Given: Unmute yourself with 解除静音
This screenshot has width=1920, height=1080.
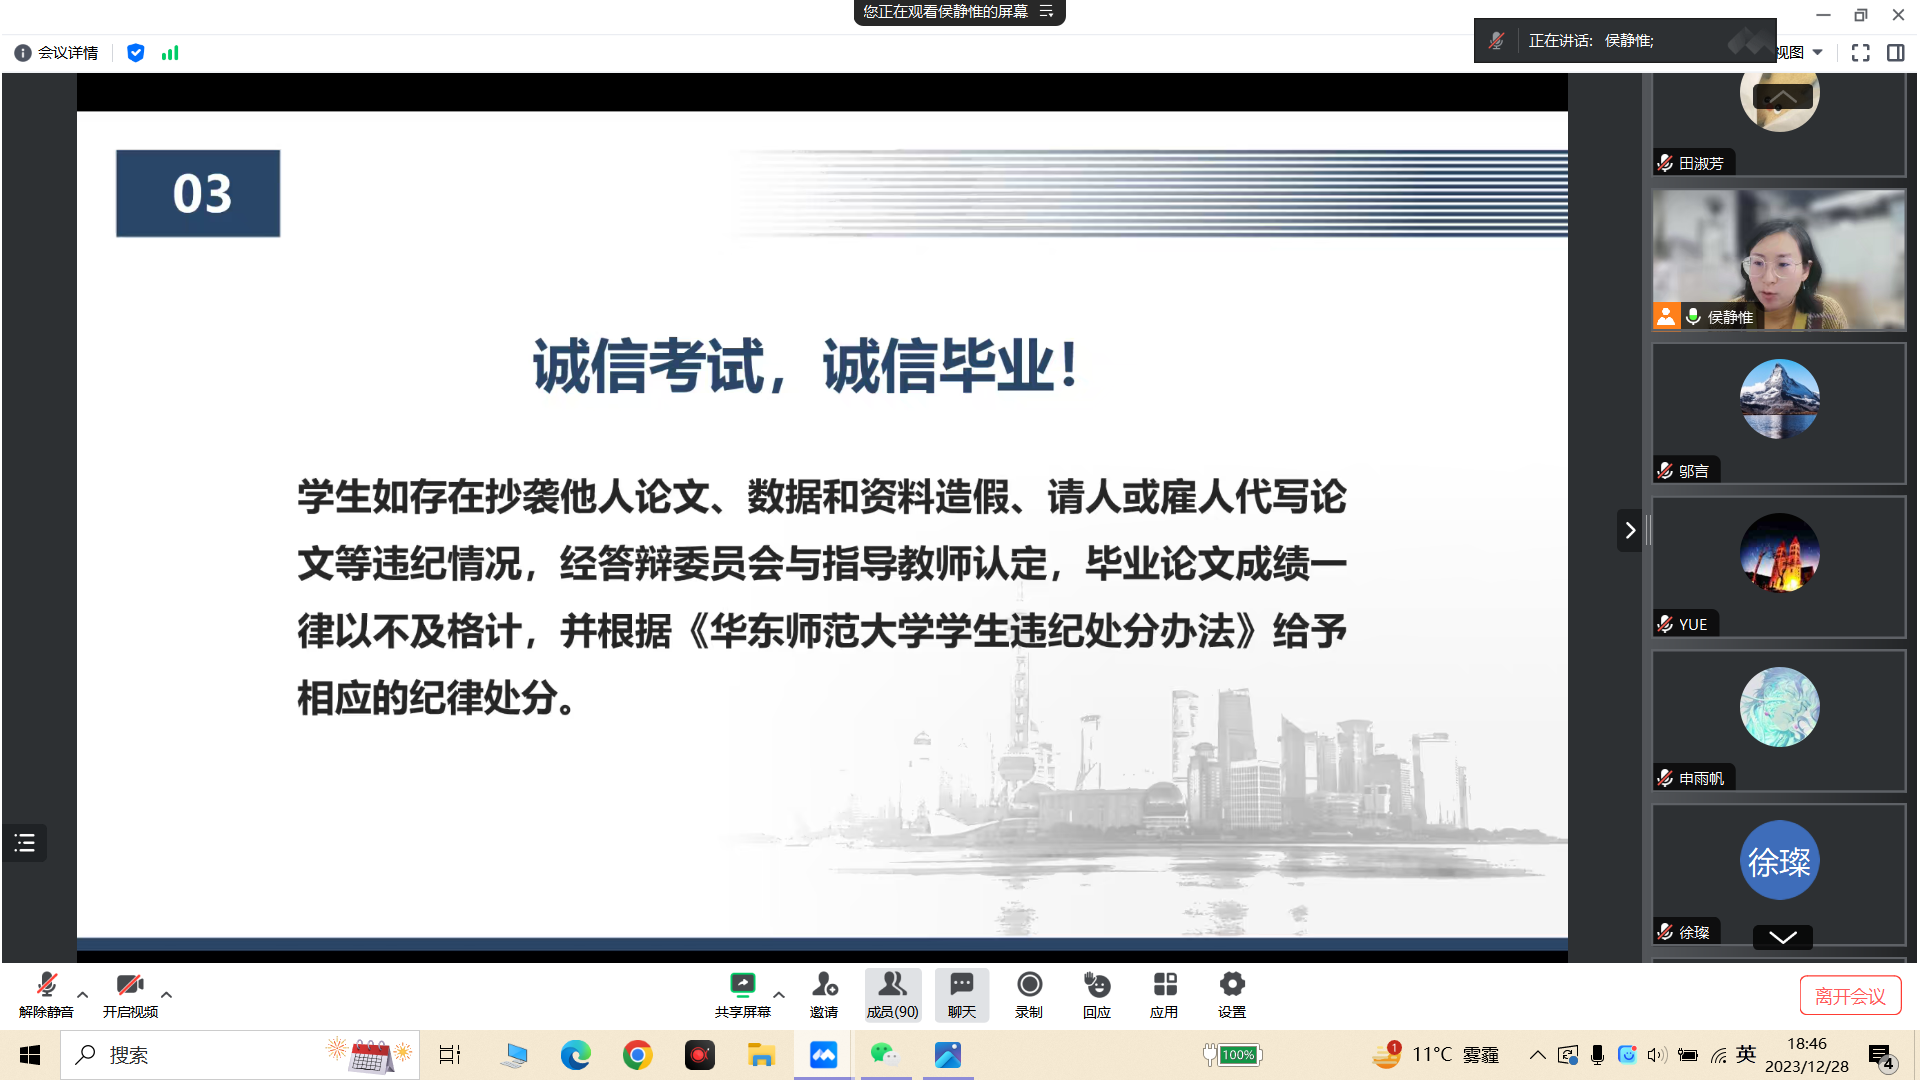Looking at the screenshot, I should tap(45, 994).
